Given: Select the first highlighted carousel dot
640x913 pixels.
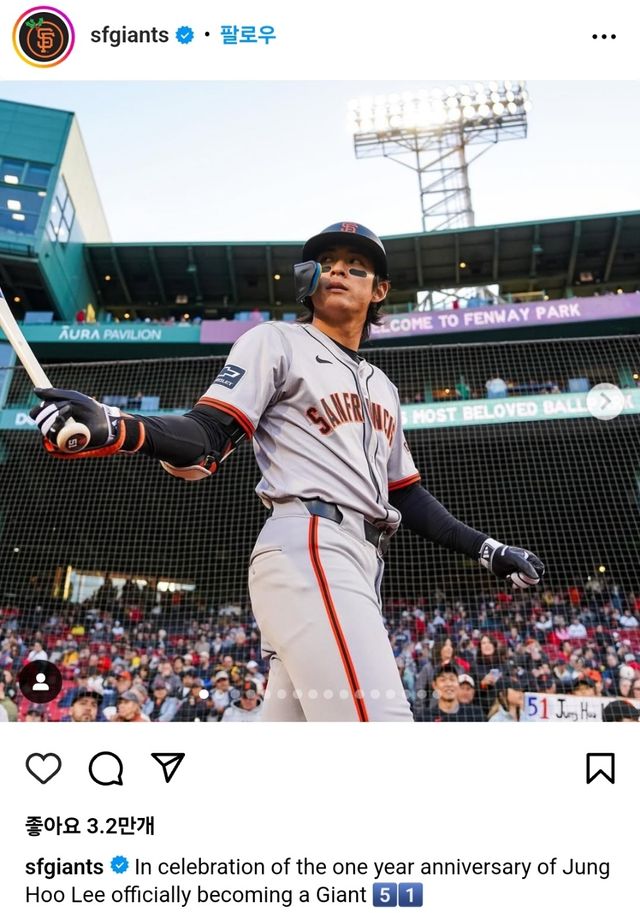Looking at the screenshot, I should [204, 694].
